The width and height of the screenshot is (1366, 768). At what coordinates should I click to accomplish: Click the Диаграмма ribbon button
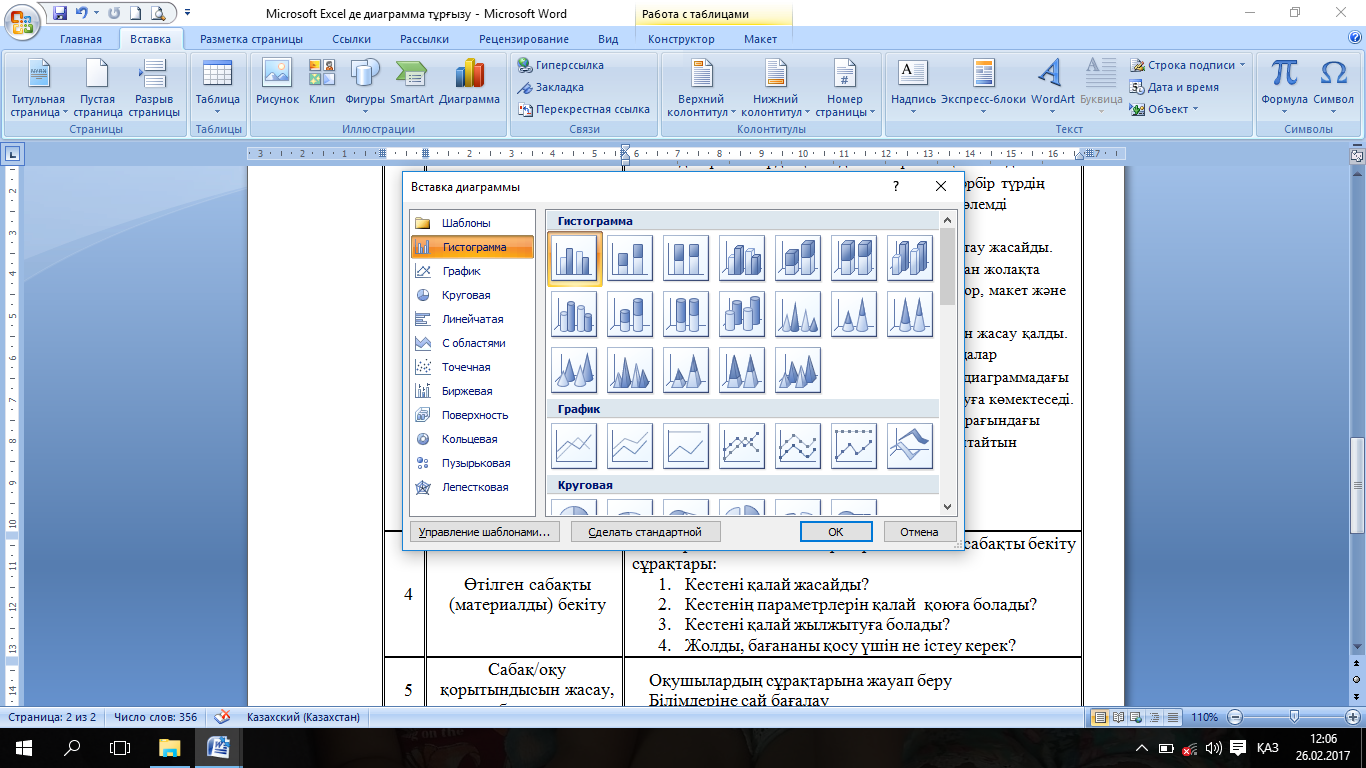[x=469, y=83]
